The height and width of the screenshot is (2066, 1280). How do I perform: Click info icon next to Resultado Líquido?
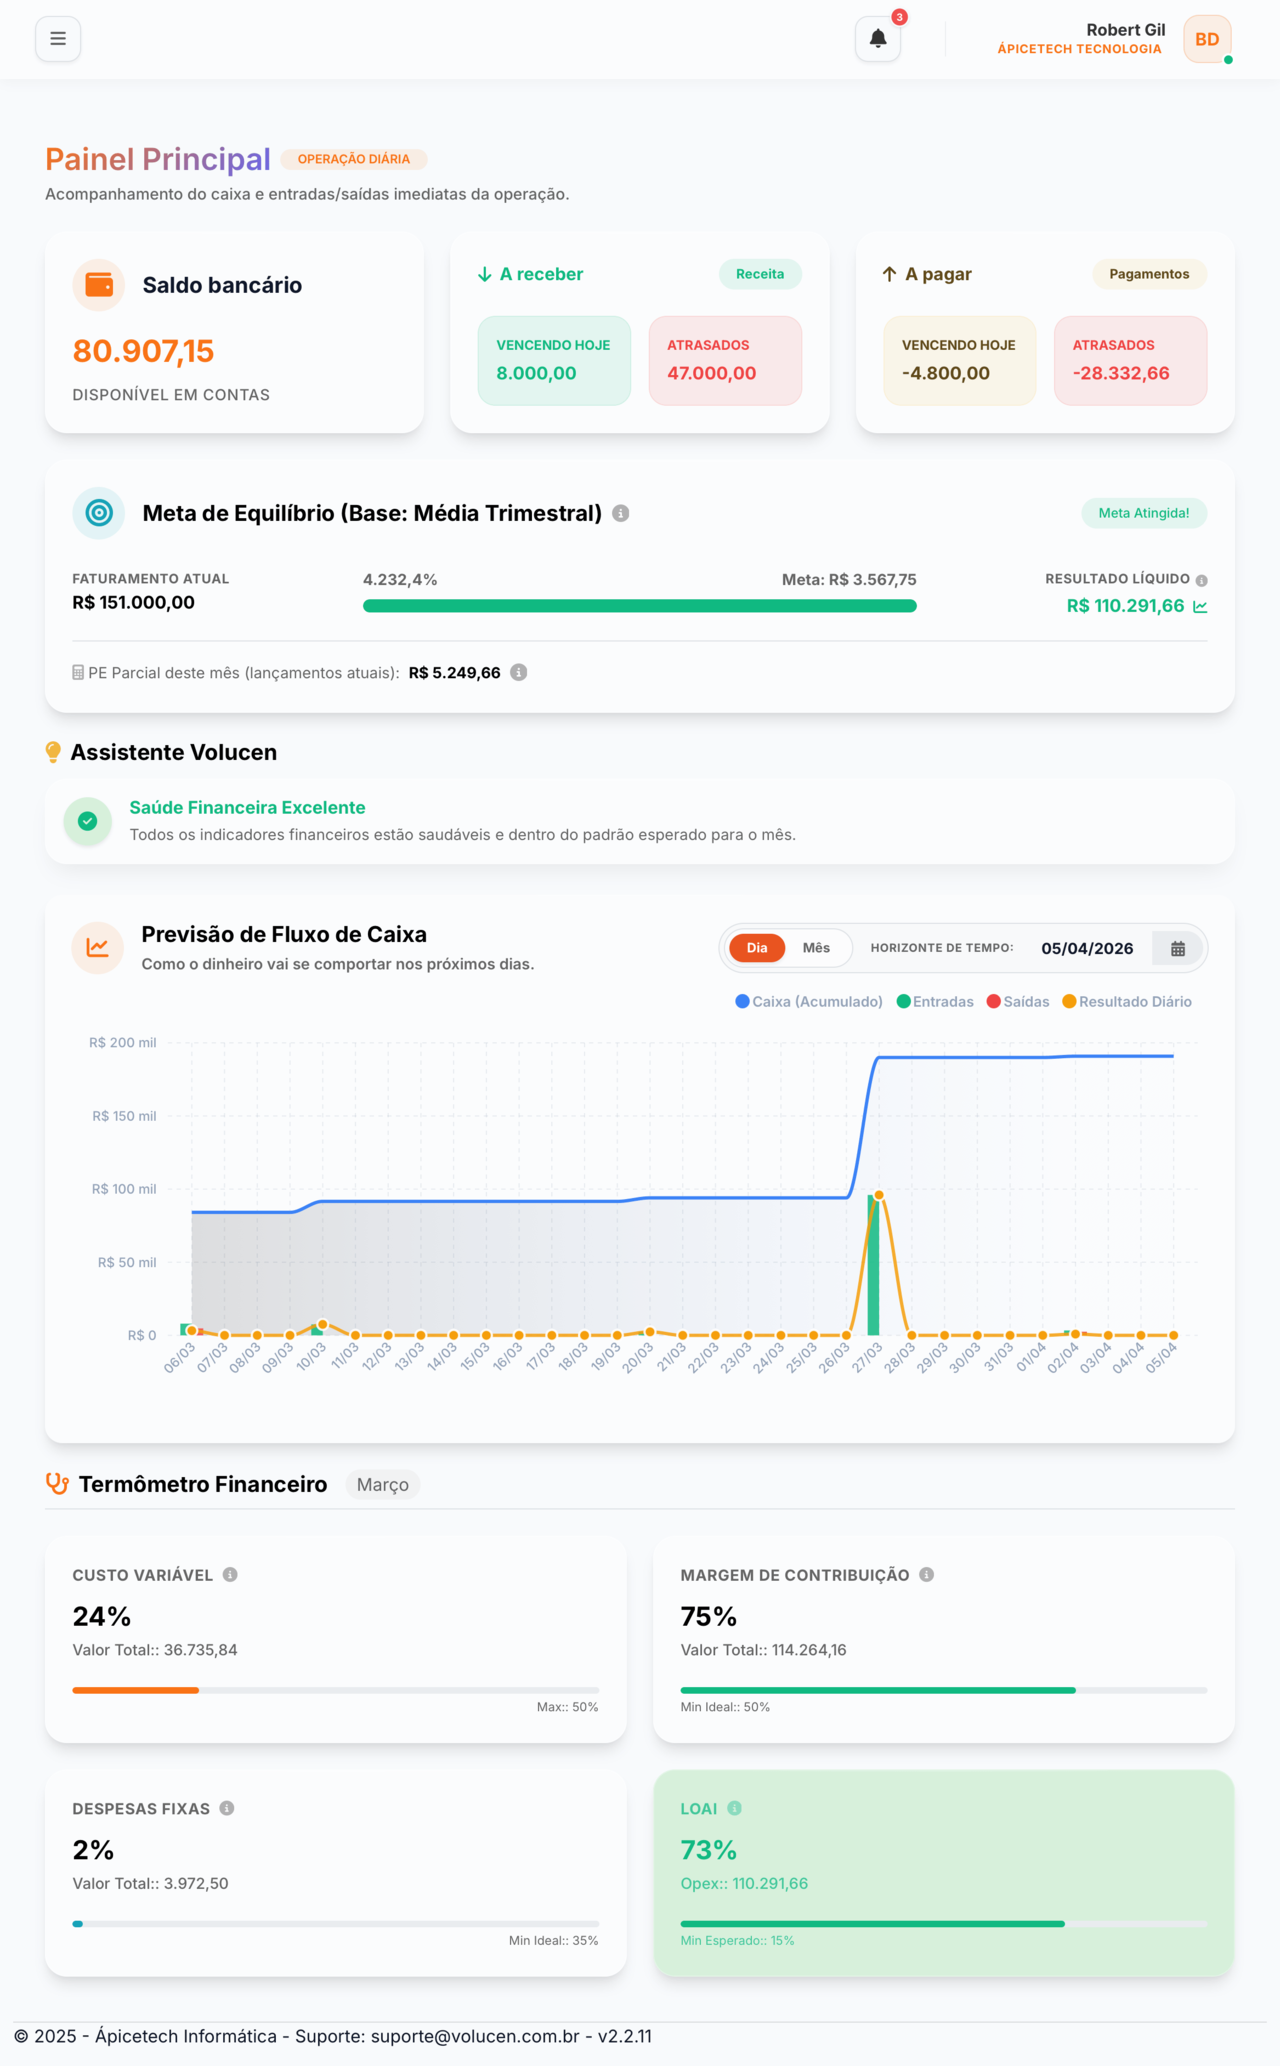pyautogui.click(x=1202, y=580)
